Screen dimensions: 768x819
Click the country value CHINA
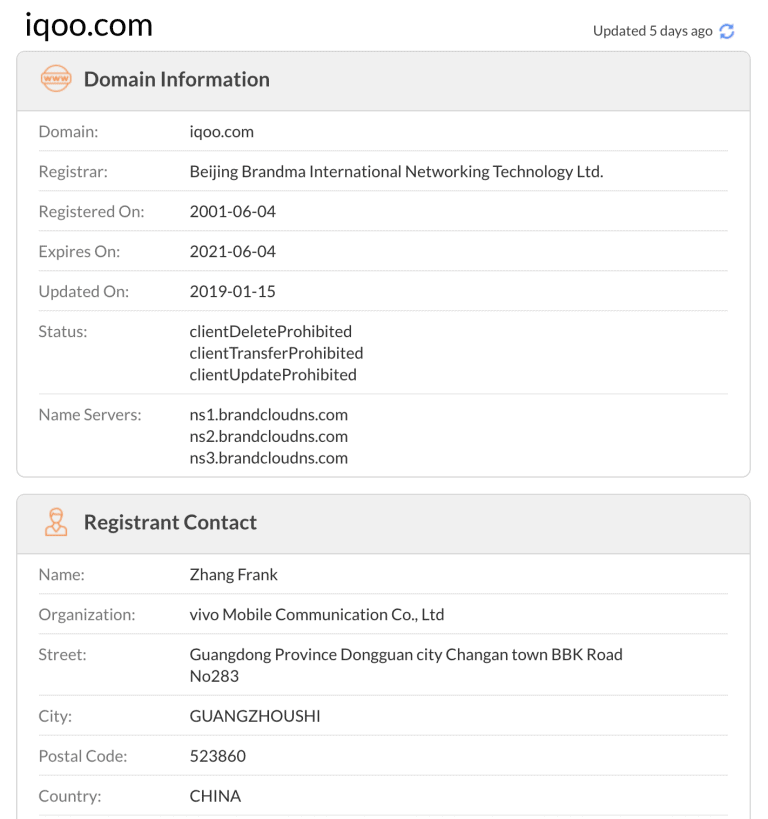[x=215, y=796]
